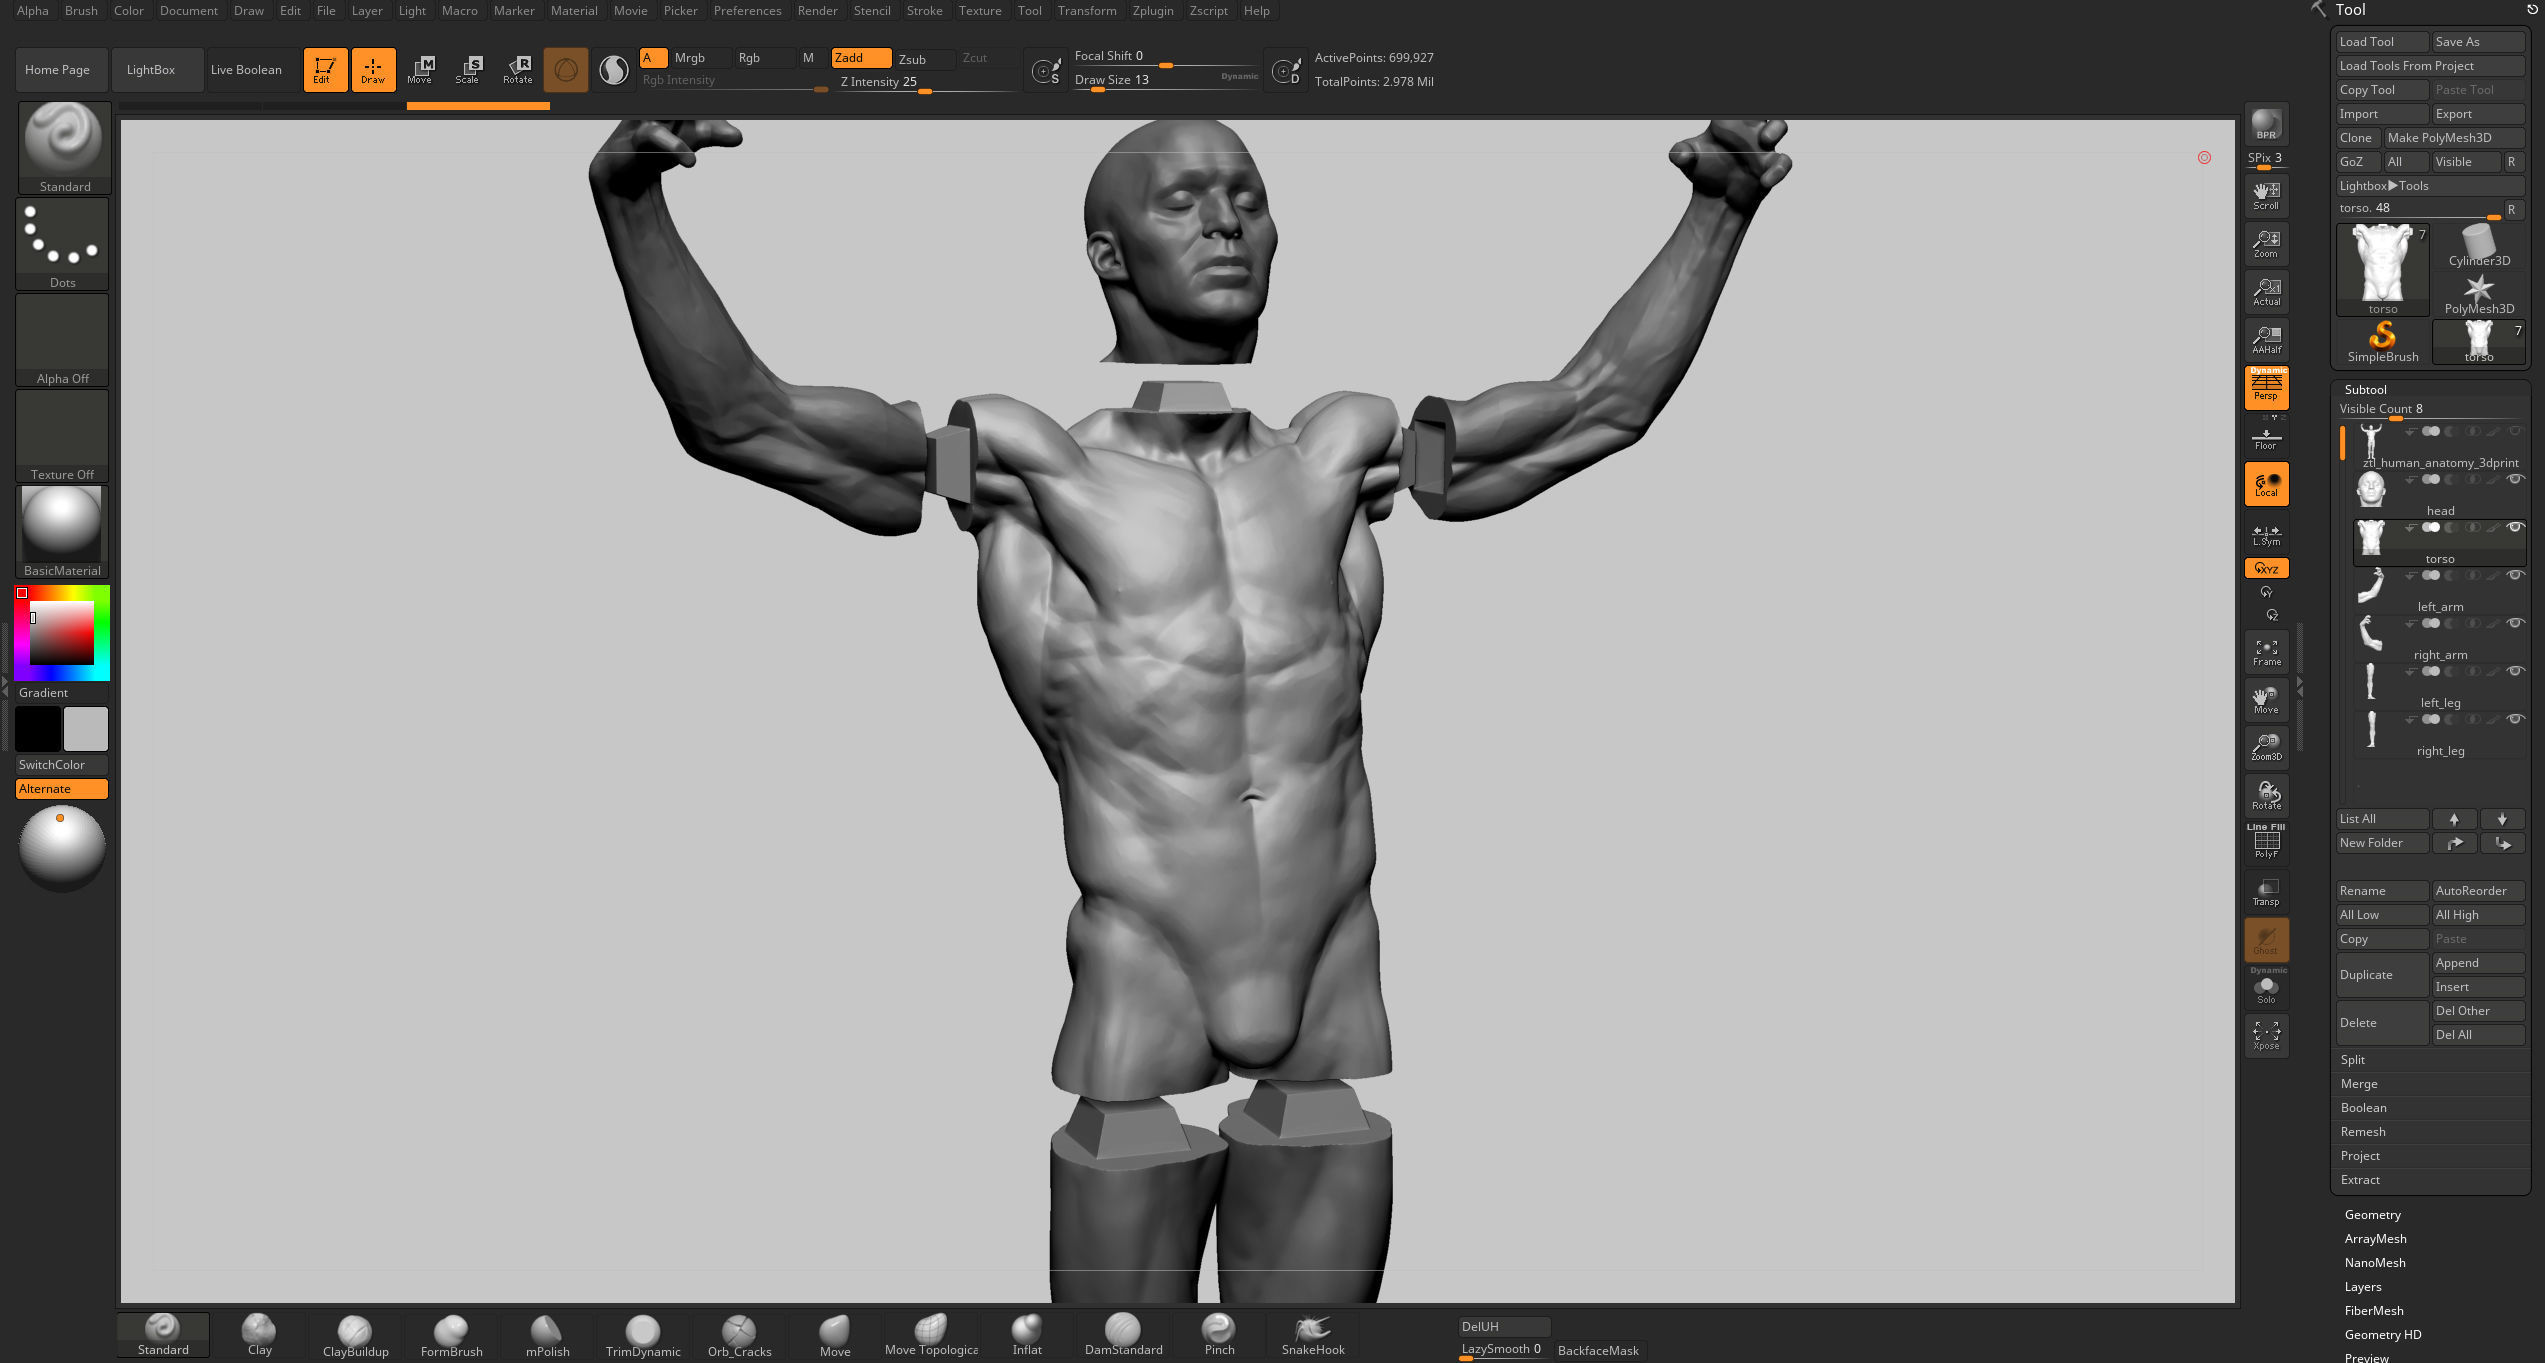The height and width of the screenshot is (1363, 2545).
Task: Click the Xpose icon
Action: click(x=2266, y=1035)
